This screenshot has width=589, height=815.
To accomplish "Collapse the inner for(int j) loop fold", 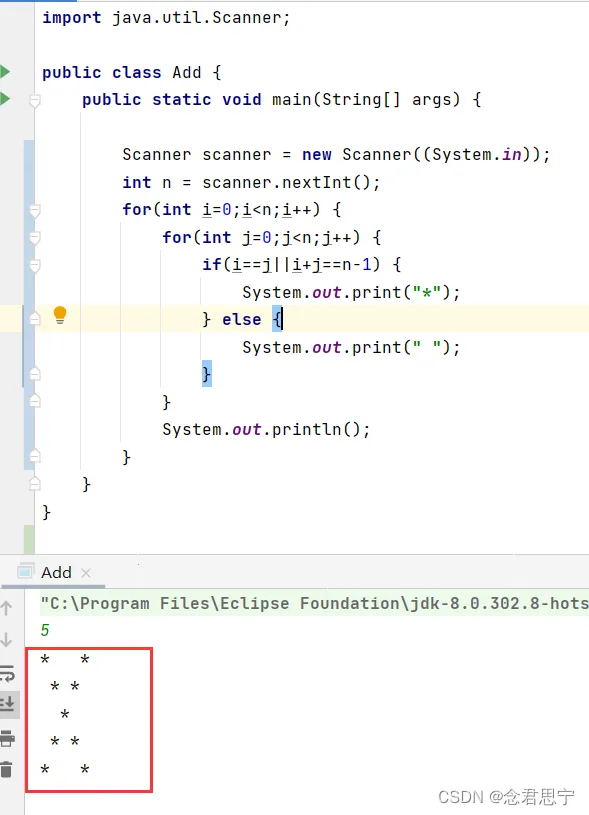I will tap(35, 238).
